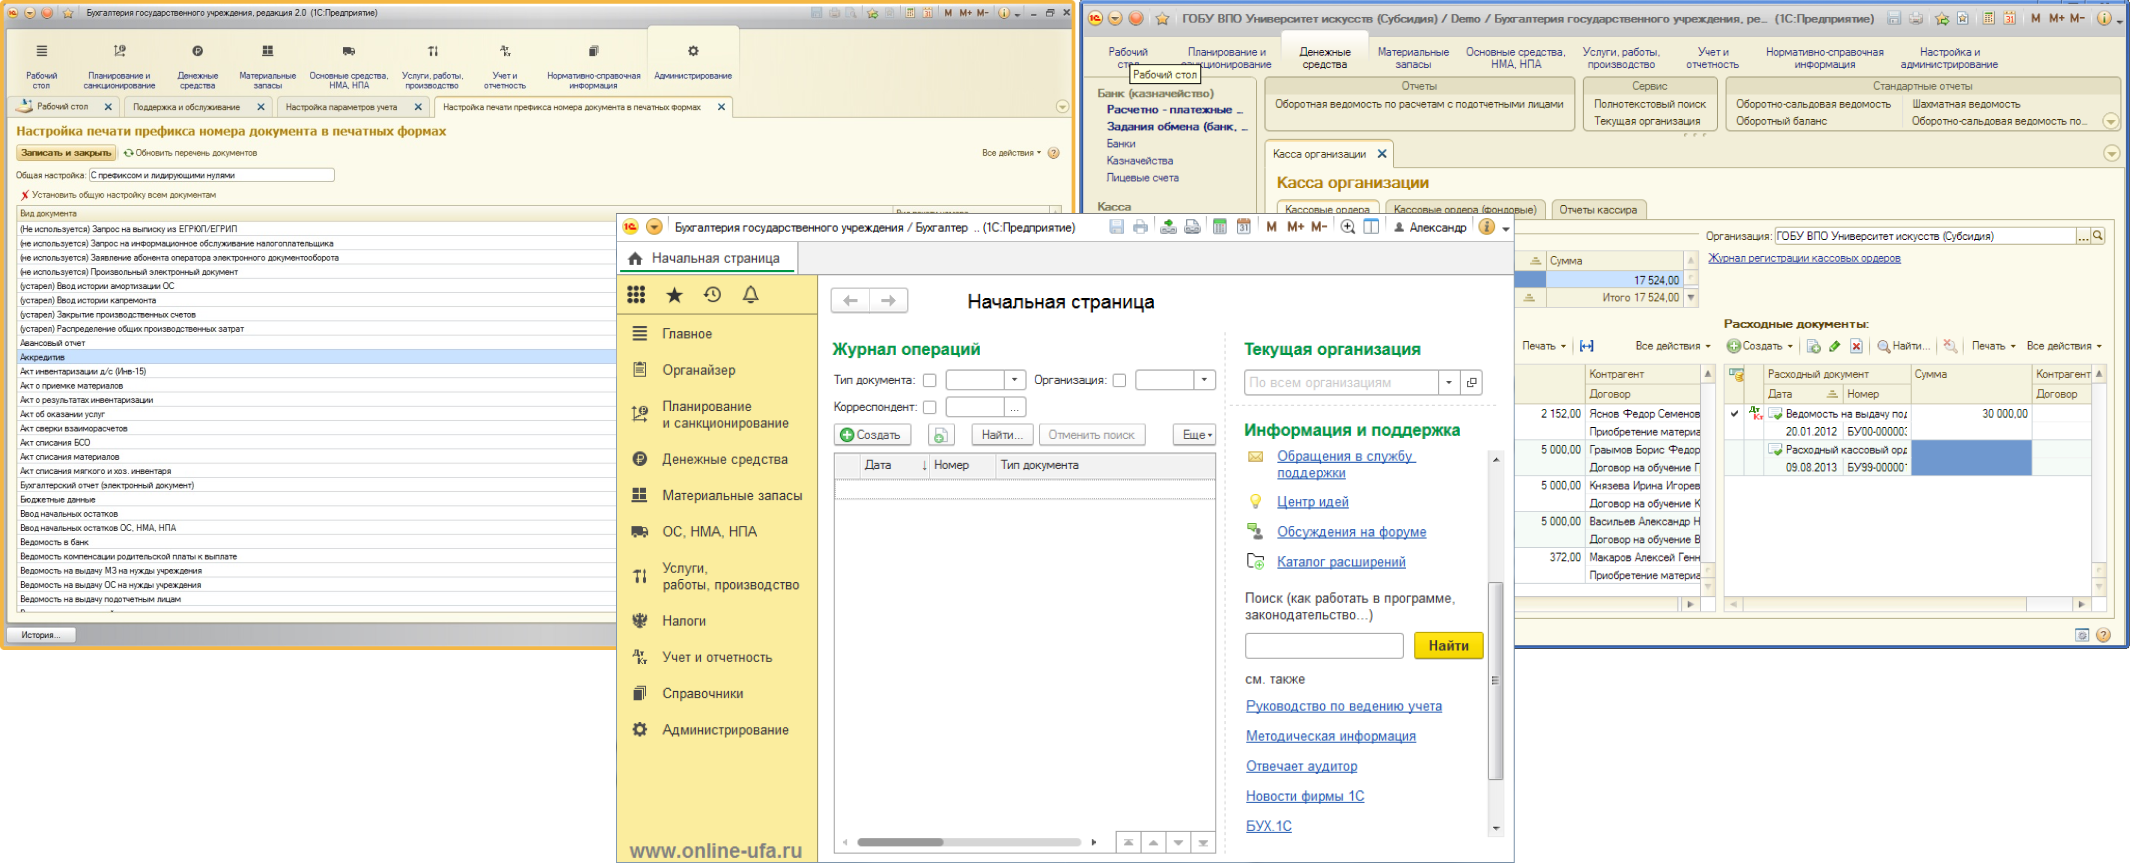Open Все действия menu in left settings window
The height and width of the screenshot is (863, 2130).
click(x=1011, y=153)
